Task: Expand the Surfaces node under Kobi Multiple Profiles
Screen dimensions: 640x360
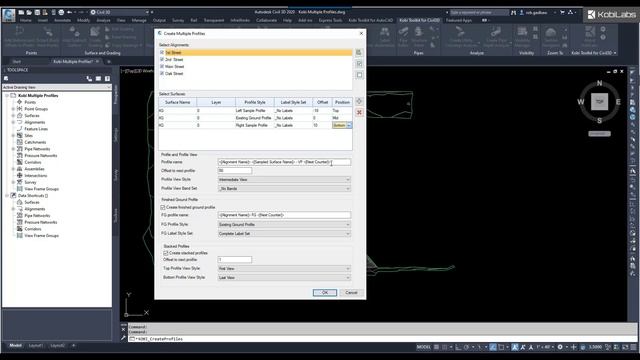Action: coord(13,116)
